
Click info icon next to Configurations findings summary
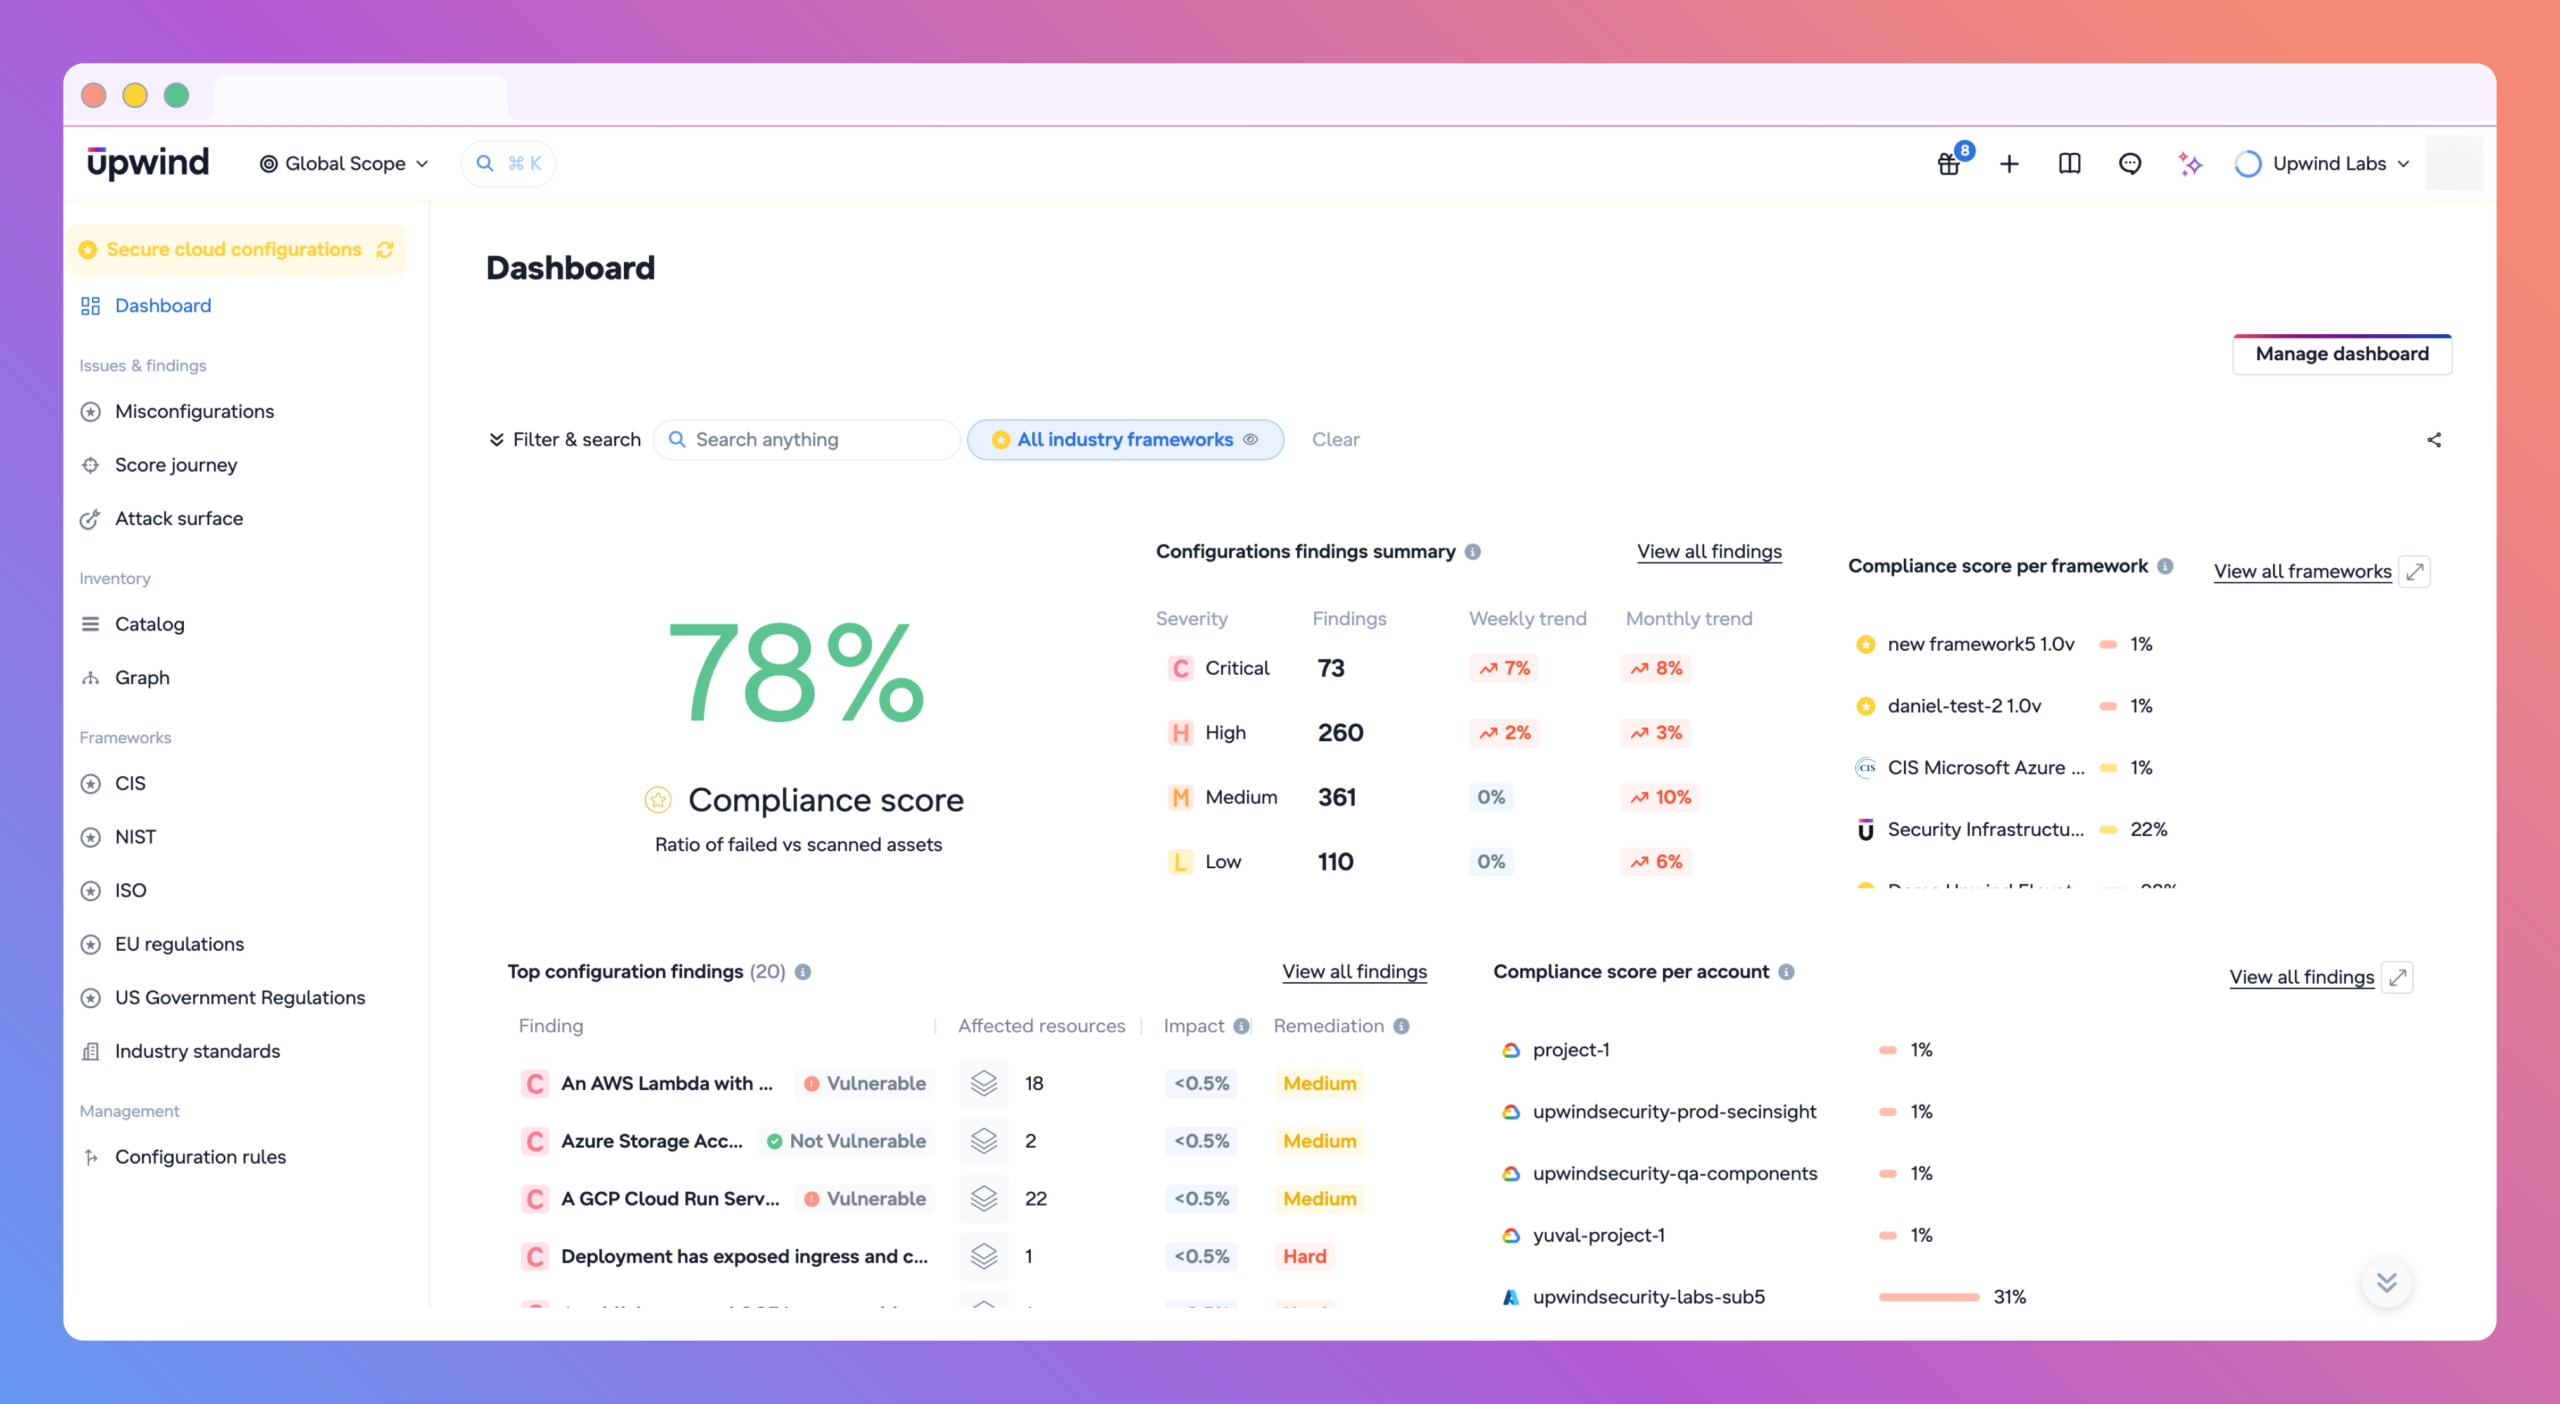pos(1473,552)
